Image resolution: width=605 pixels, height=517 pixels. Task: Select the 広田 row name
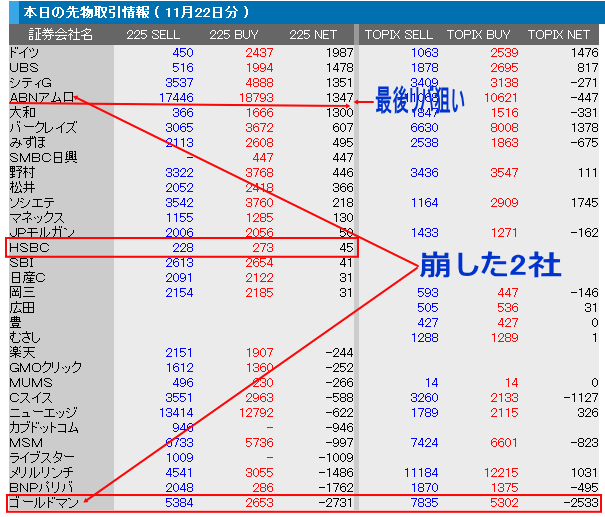[22, 308]
